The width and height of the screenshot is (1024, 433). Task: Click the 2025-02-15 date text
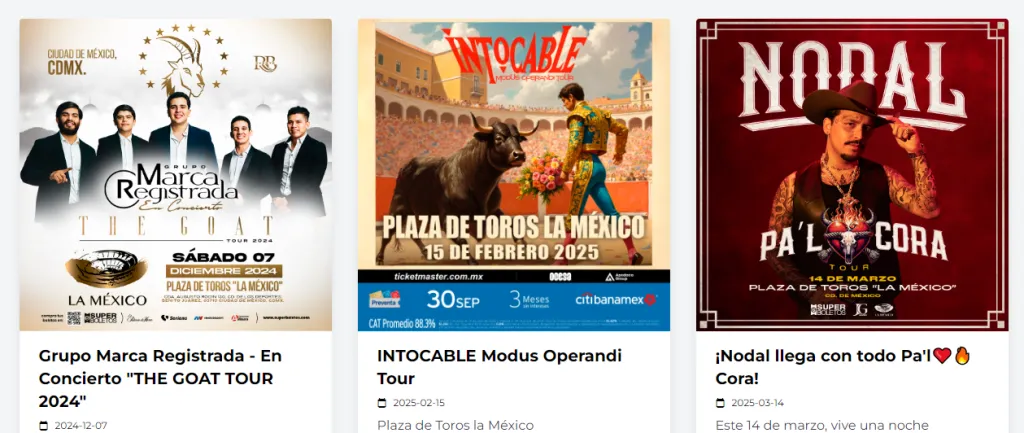(x=419, y=403)
